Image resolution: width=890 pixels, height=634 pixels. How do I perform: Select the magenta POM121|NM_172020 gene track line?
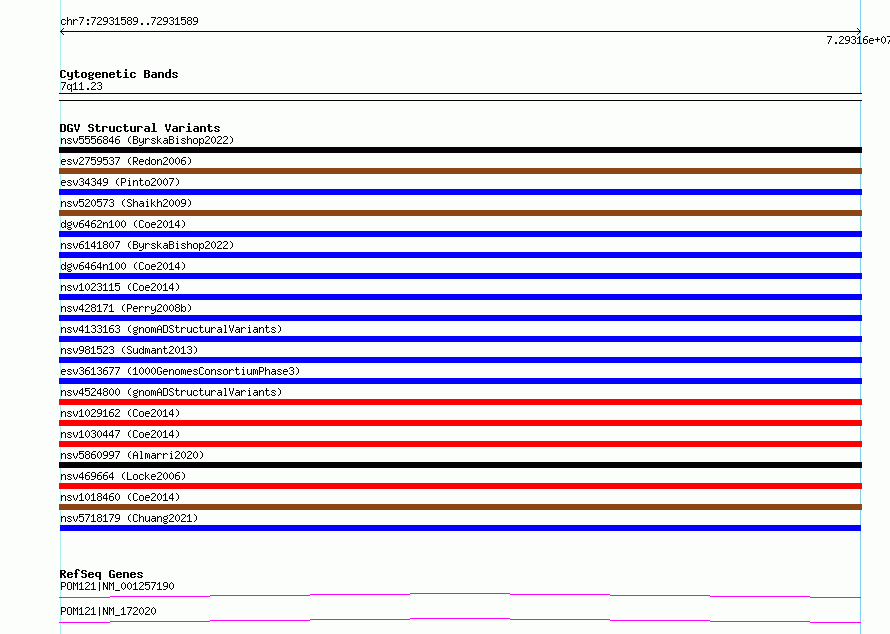pyautogui.click(x=460, y=620)
